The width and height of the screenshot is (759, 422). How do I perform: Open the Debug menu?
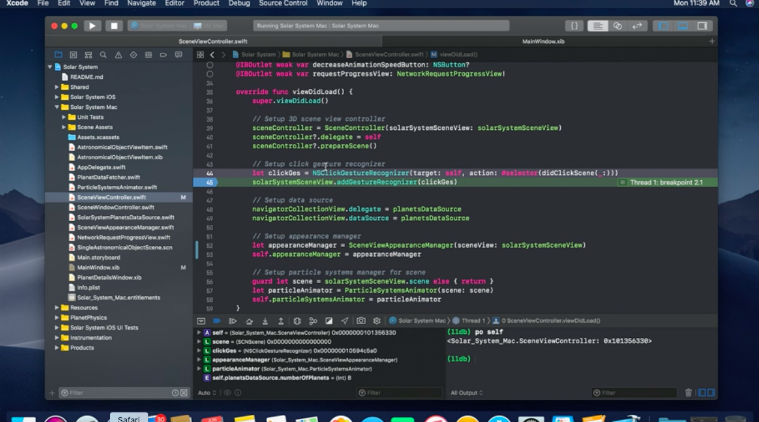[x=239, y=3]
